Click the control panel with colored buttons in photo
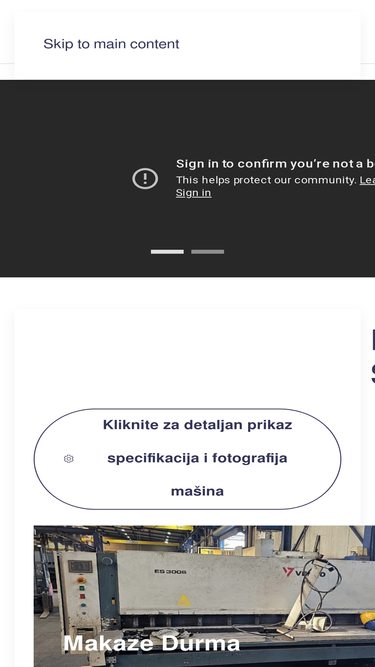The height and width of the screenshot is (667, 375). point(80,591)
